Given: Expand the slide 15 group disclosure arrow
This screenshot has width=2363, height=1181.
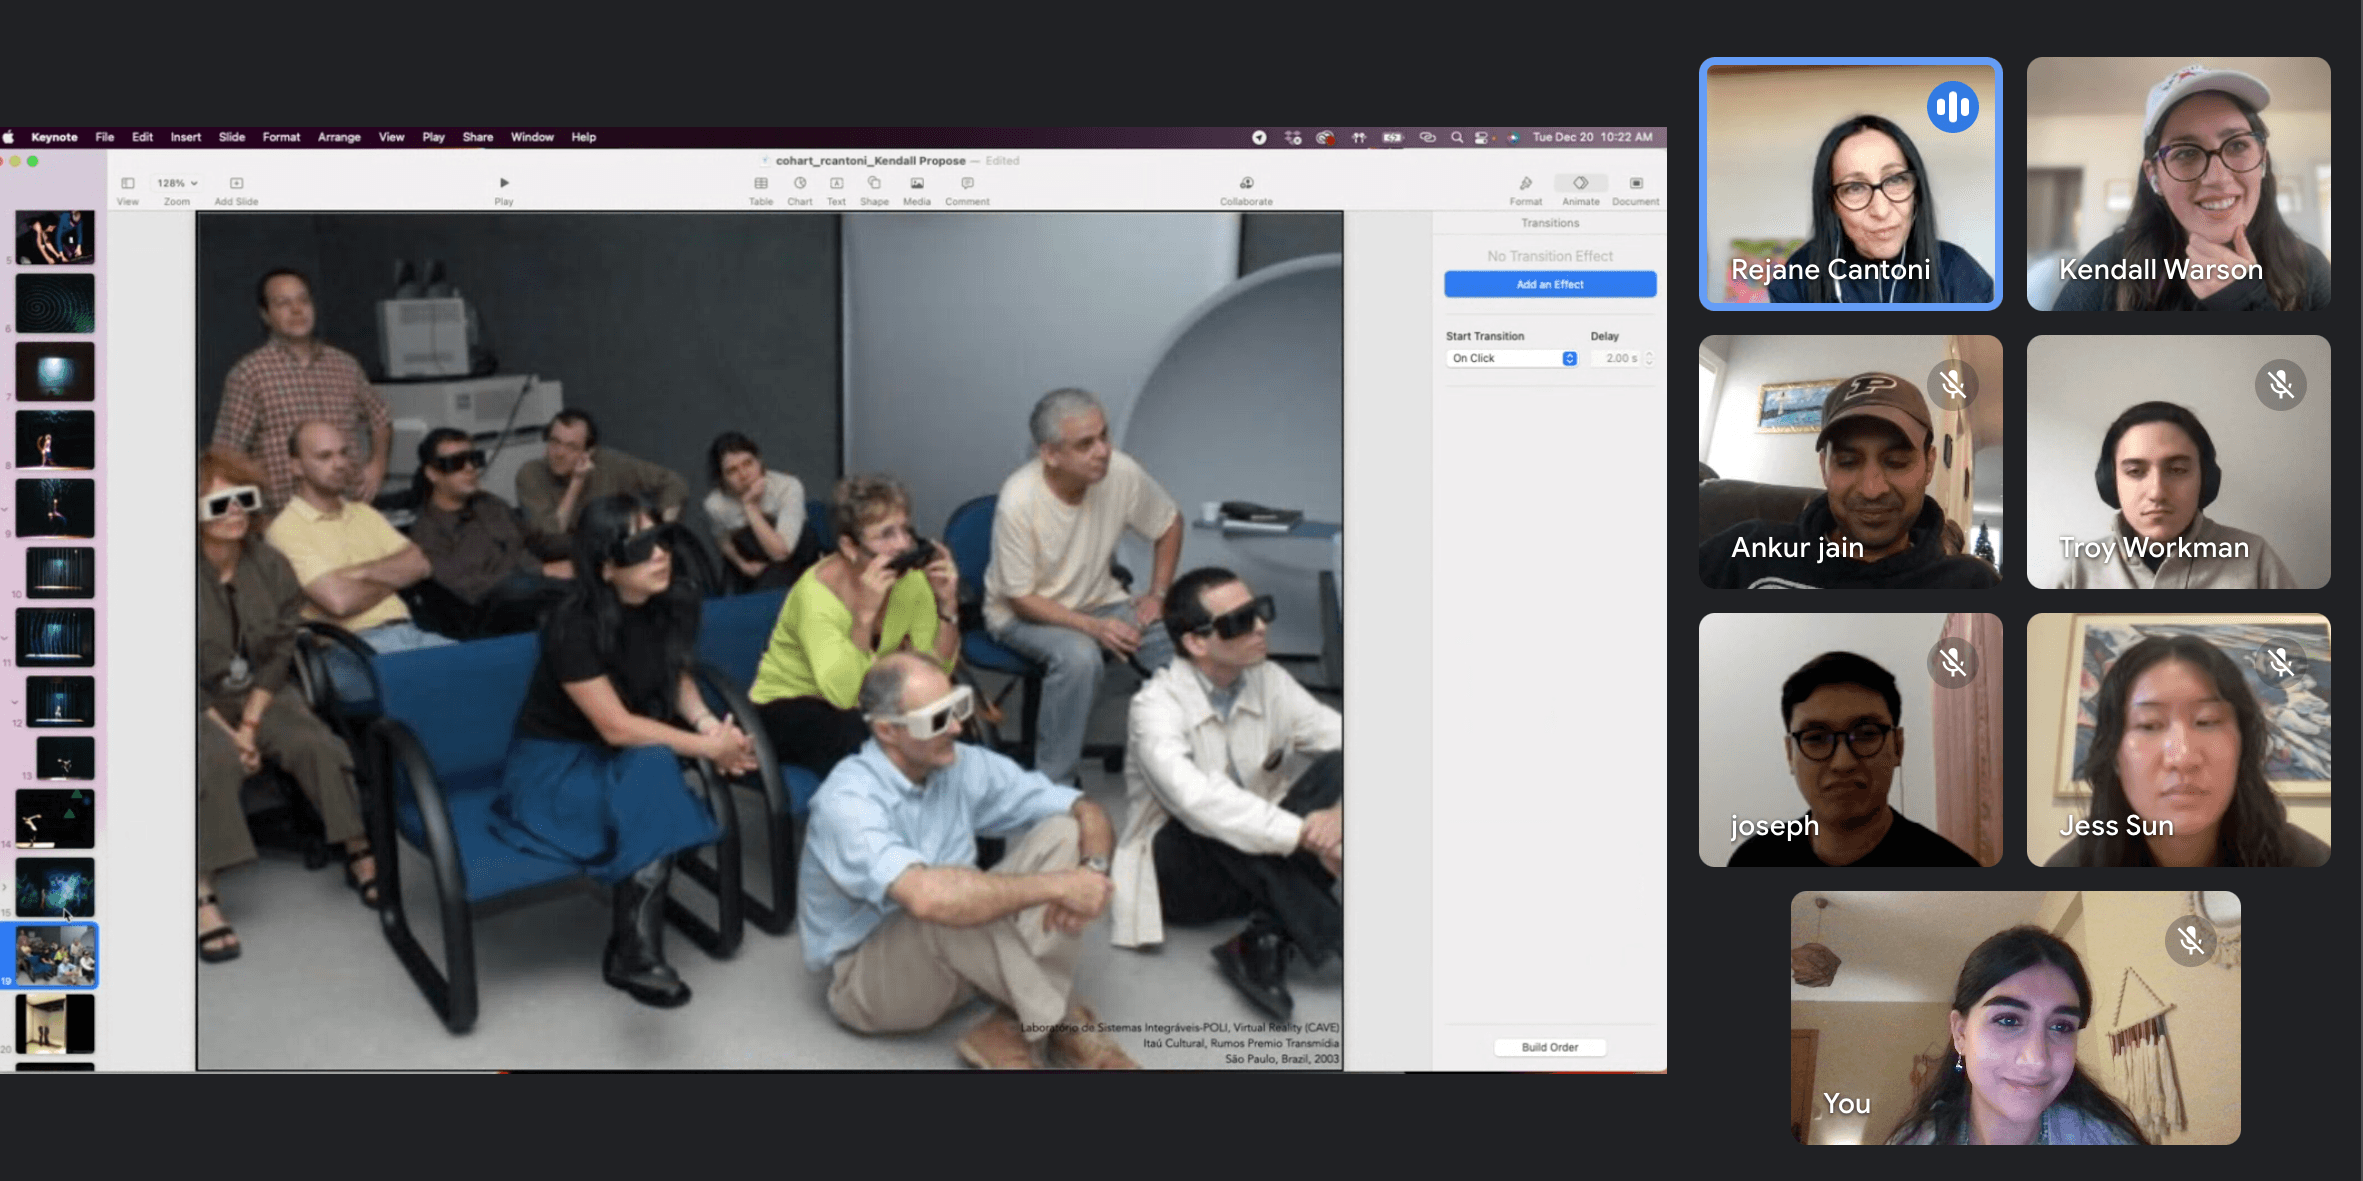Looking at the screenshot, I should 5,887.
